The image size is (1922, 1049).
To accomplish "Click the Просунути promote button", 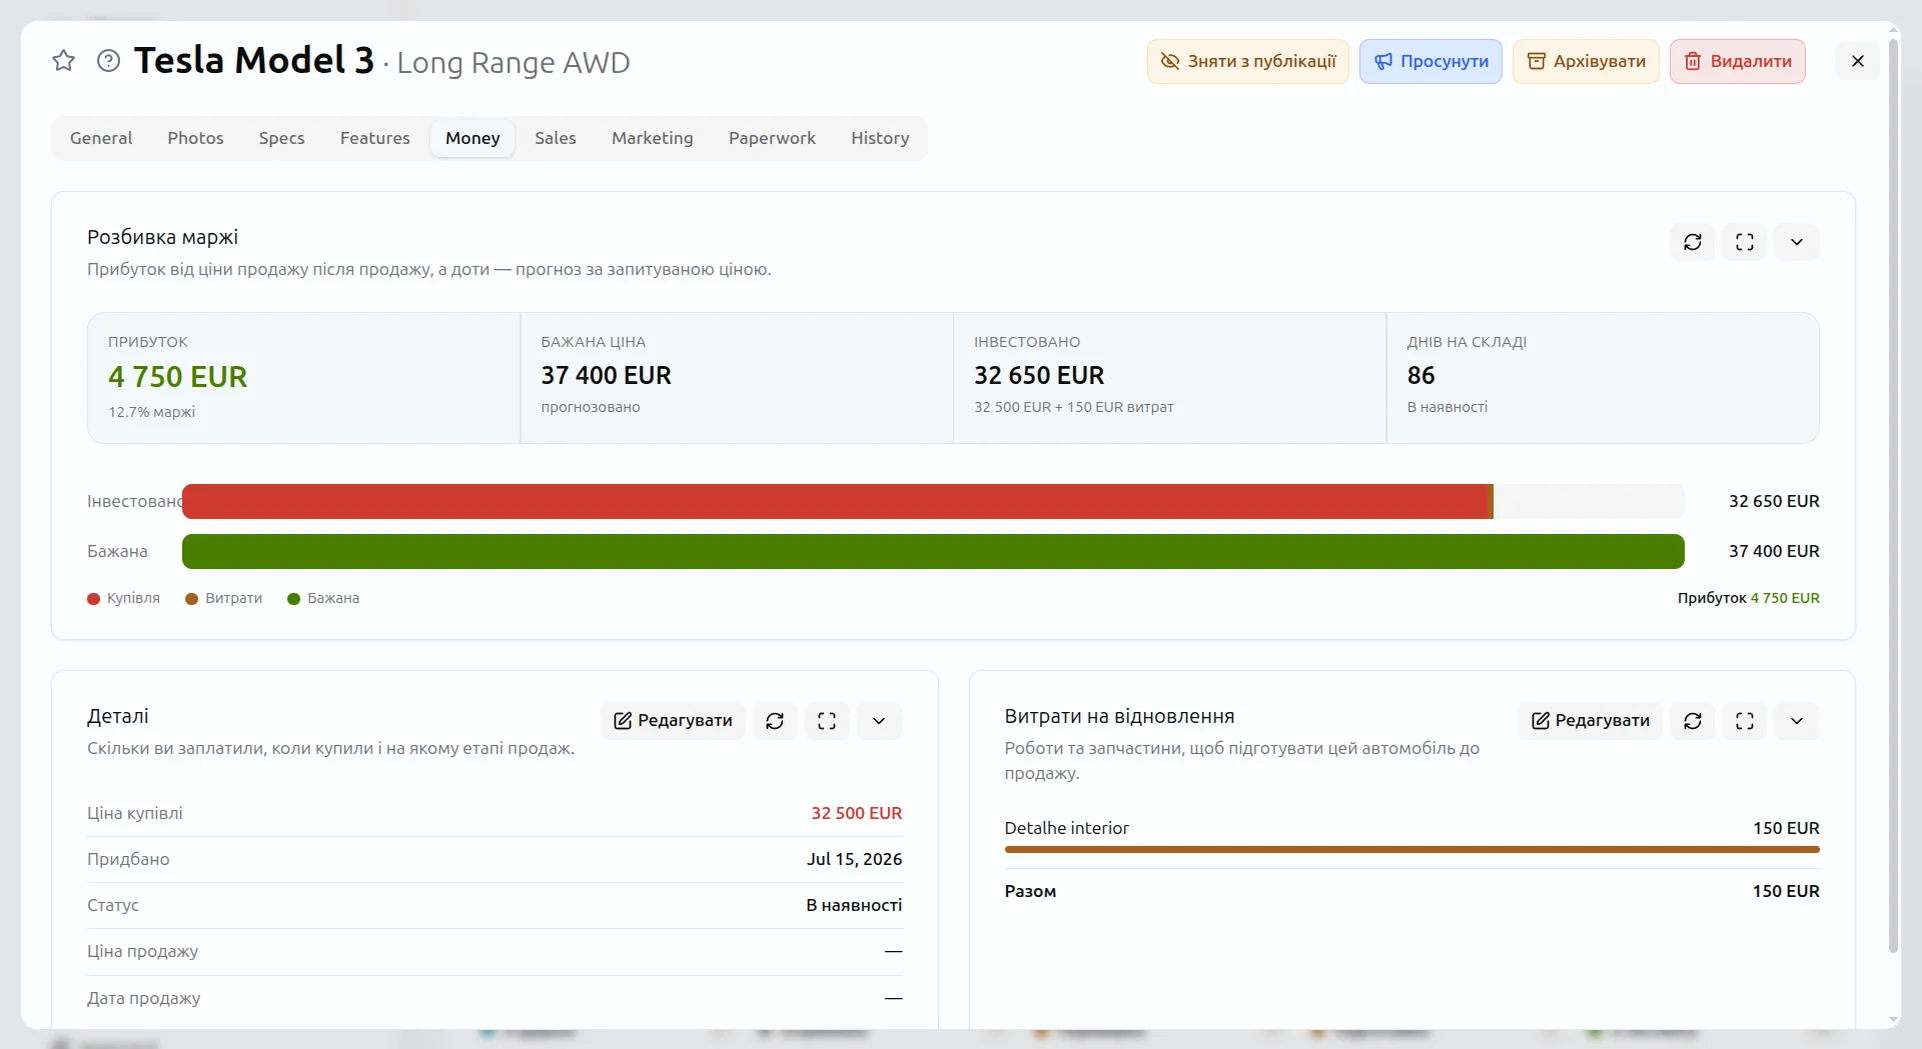I will 1430,61.
